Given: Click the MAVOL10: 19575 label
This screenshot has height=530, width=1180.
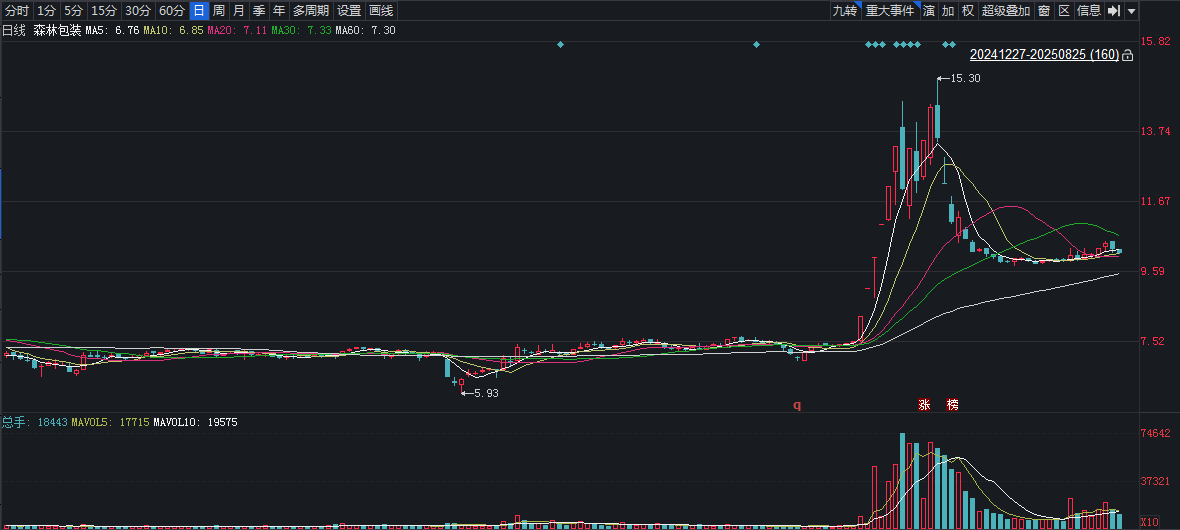Looking at the screenshot, I should [x=195, y=422].
